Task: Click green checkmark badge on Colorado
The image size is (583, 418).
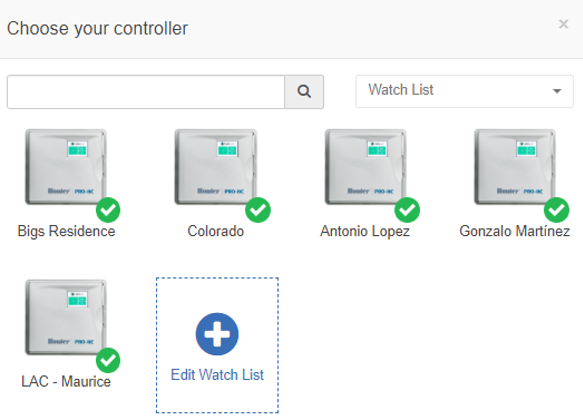Action: 258,210
